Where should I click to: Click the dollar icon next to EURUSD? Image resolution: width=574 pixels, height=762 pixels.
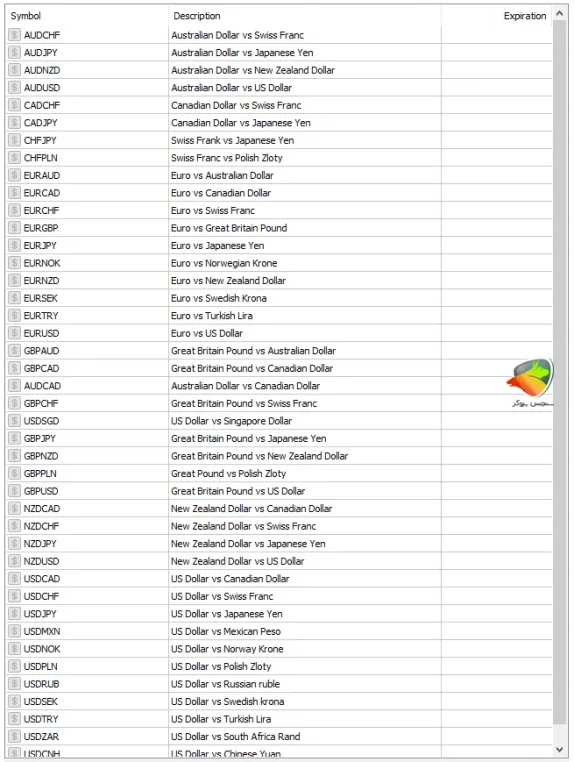[x=15, y=333]
